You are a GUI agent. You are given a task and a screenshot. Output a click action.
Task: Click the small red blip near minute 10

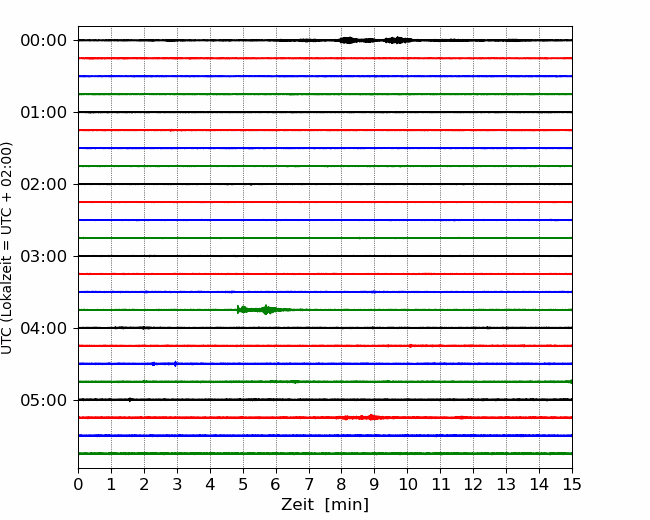pos(410,346)
